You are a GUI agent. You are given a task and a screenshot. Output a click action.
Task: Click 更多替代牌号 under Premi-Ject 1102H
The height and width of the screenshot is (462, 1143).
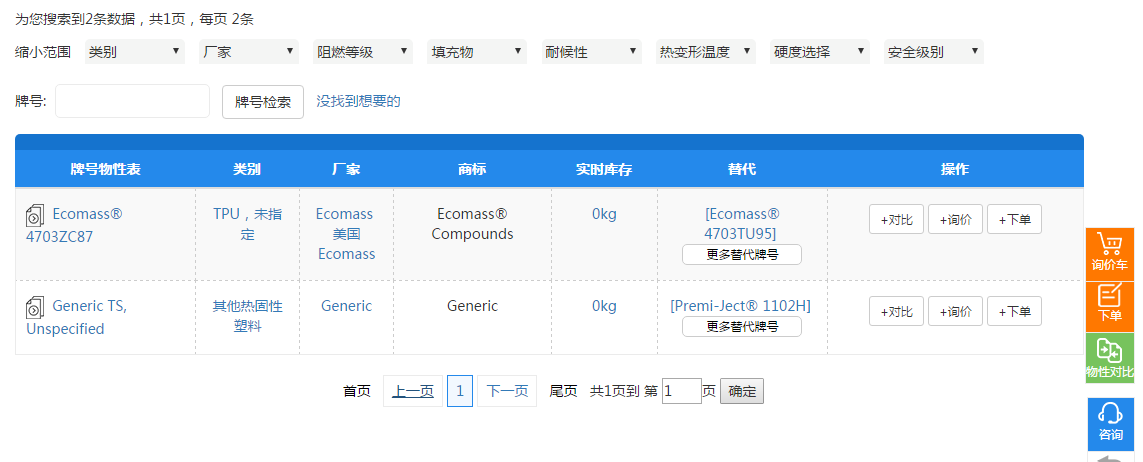(x=741, y=327)
